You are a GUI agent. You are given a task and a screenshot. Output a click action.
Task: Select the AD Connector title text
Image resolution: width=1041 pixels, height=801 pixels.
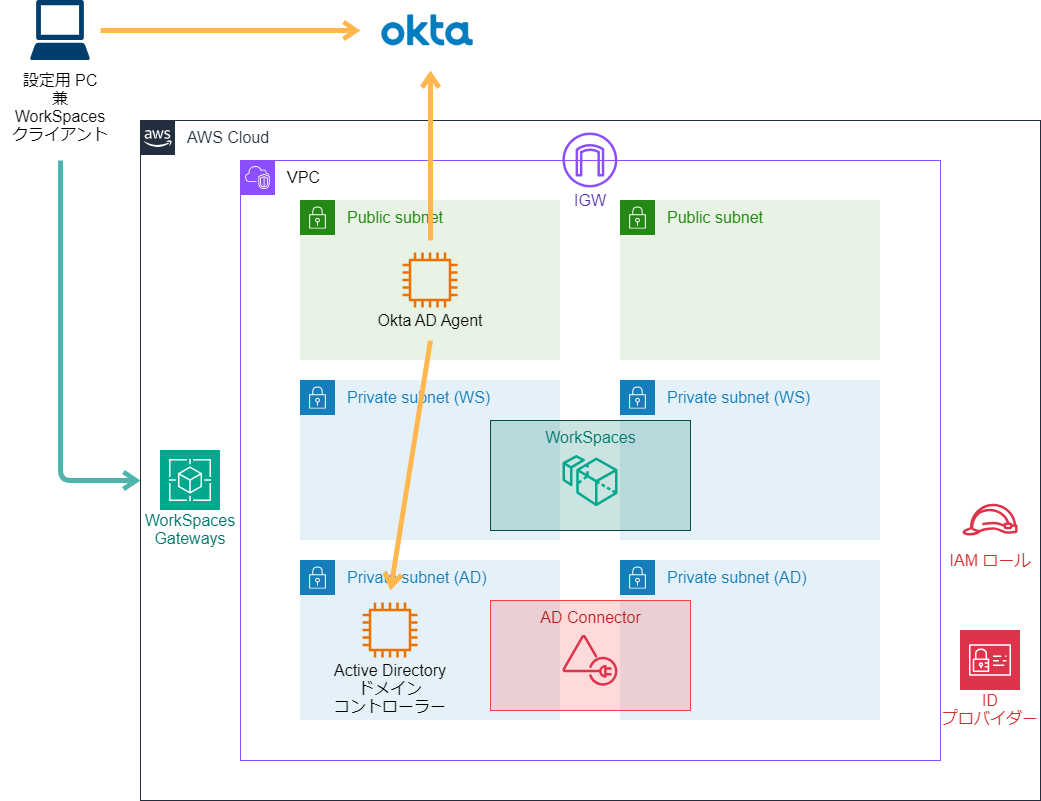point(590,617)
